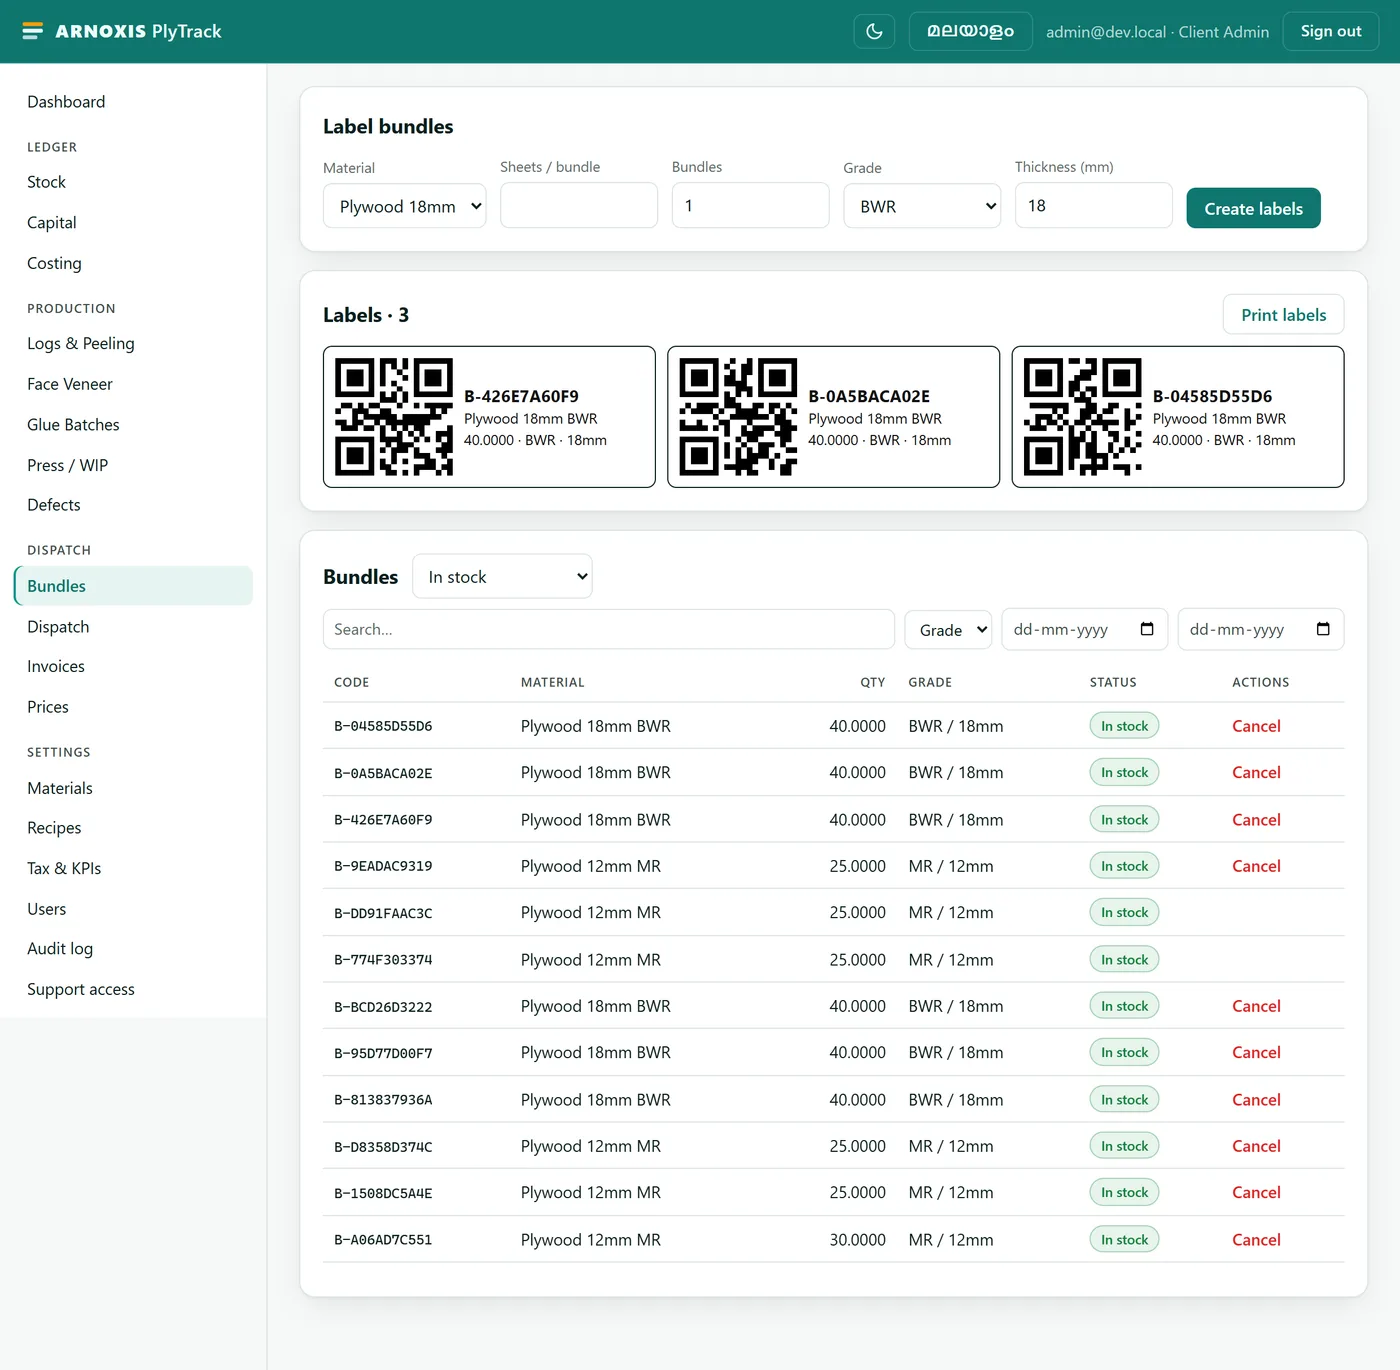Click the first dd-mm-yyyy date field
Screen dimensions: 1400x1370
click(x=1084, y=629)
